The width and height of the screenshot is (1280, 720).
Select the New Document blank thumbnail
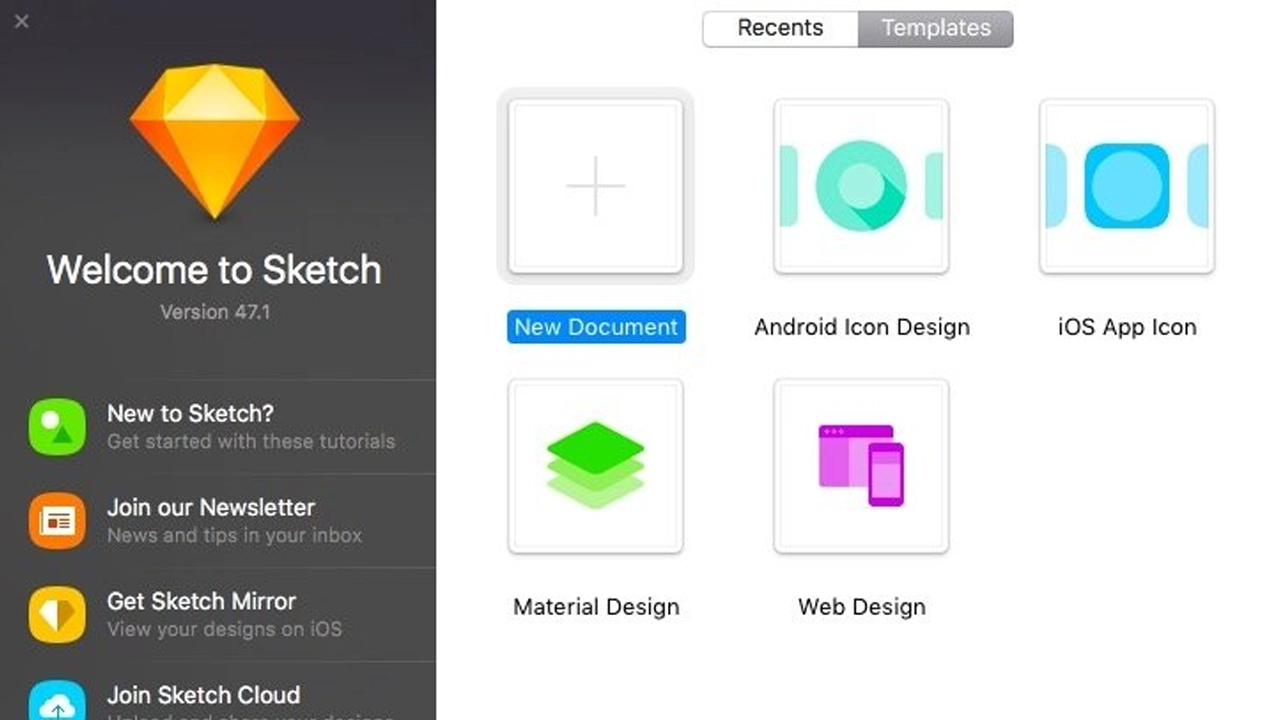[x=596, y=186]
